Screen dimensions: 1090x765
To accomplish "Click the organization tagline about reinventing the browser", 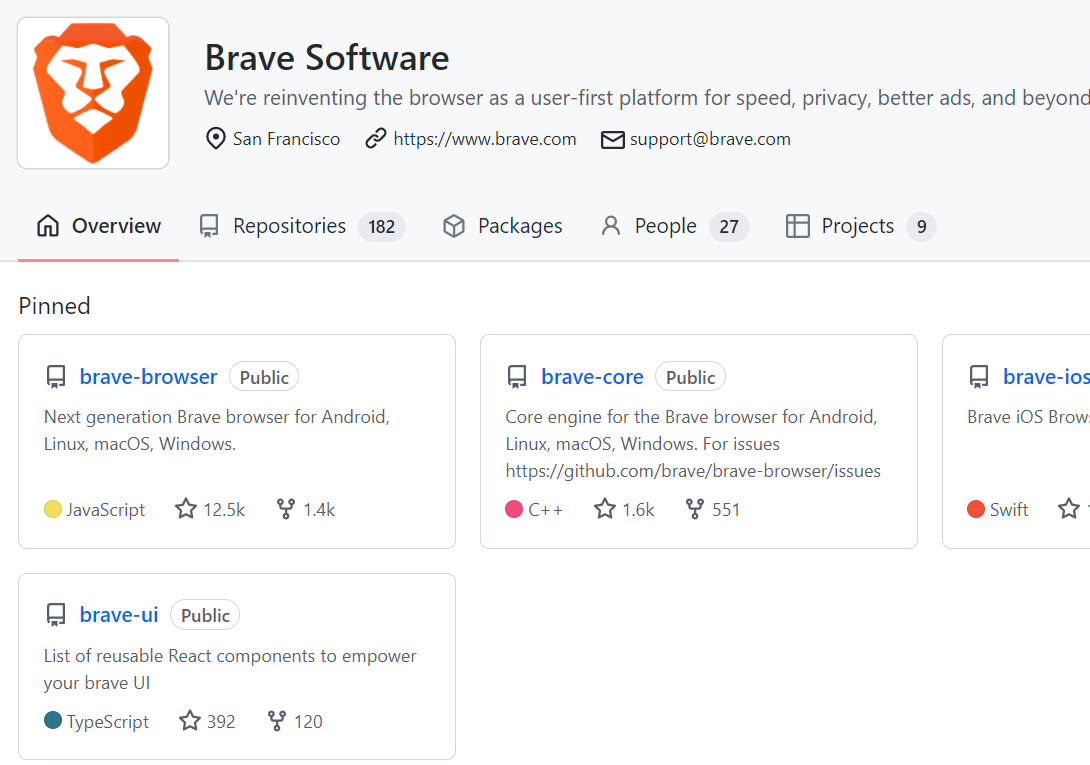I will pos(646,98).
